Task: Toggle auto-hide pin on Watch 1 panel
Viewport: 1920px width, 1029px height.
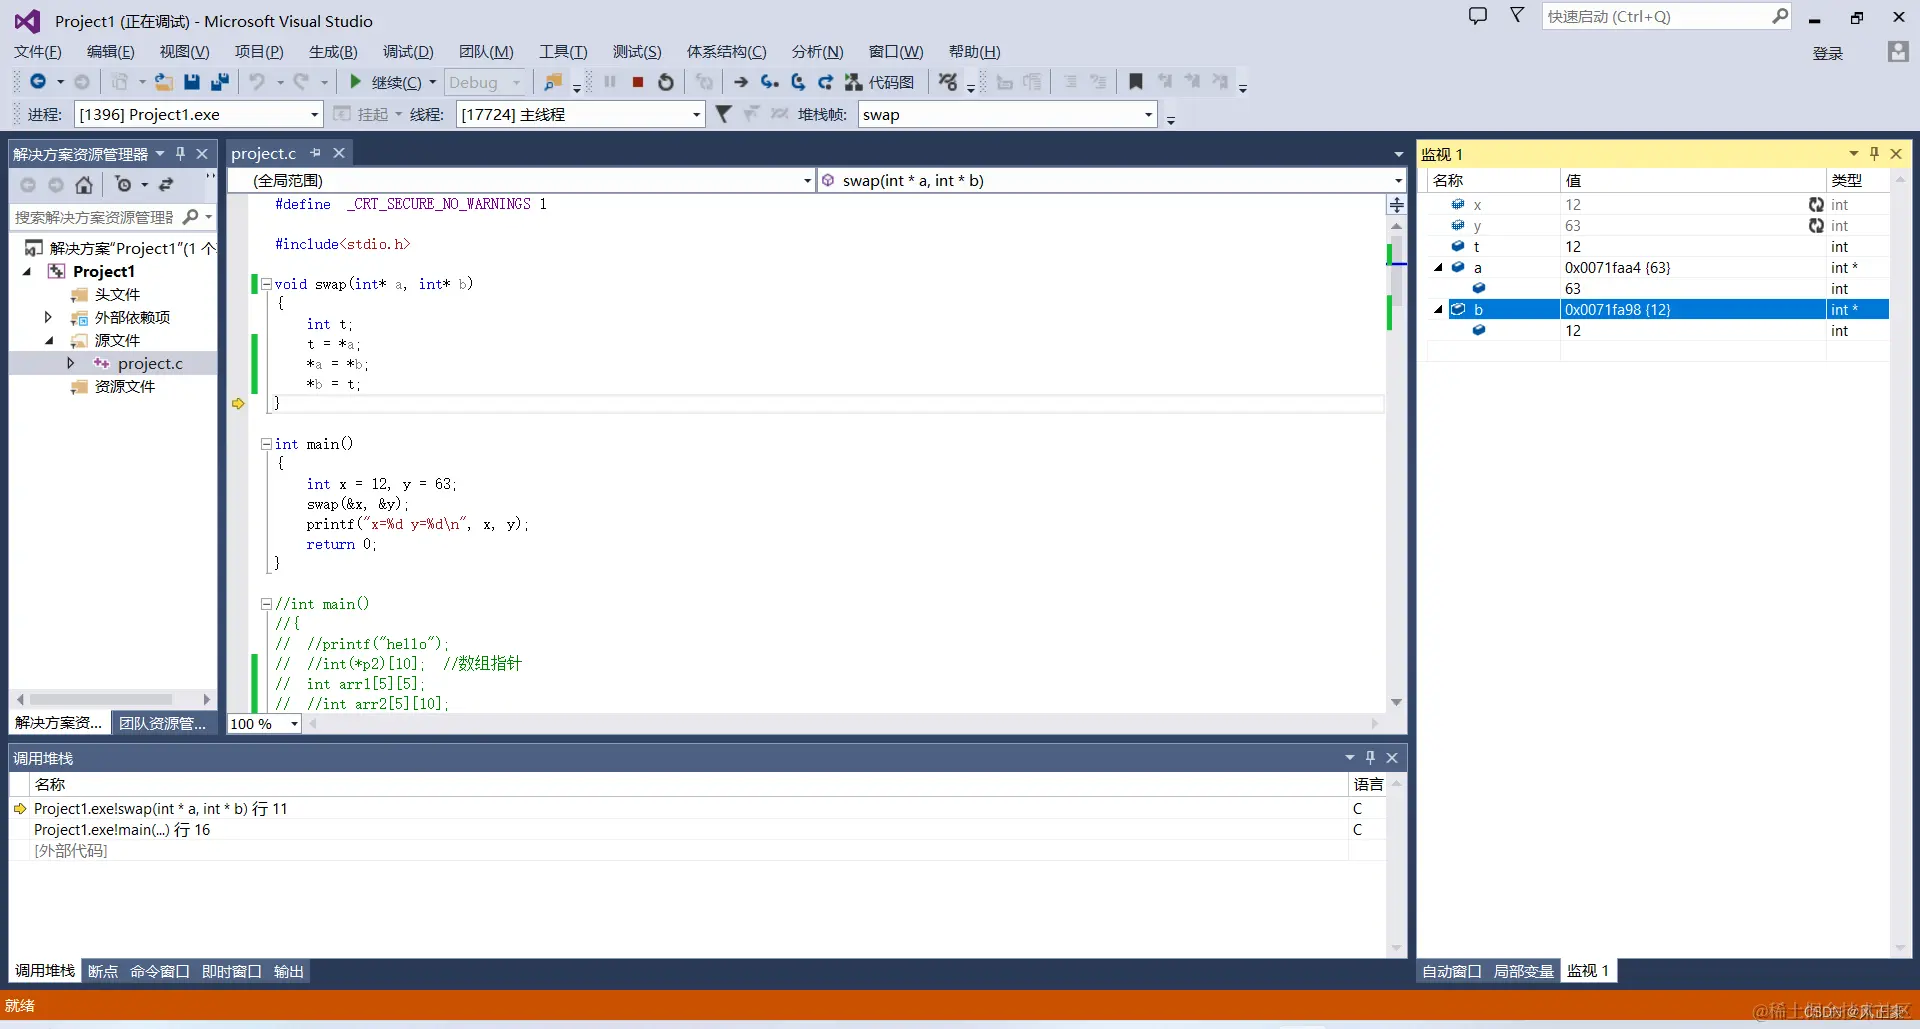Action: click(1874, 154)
